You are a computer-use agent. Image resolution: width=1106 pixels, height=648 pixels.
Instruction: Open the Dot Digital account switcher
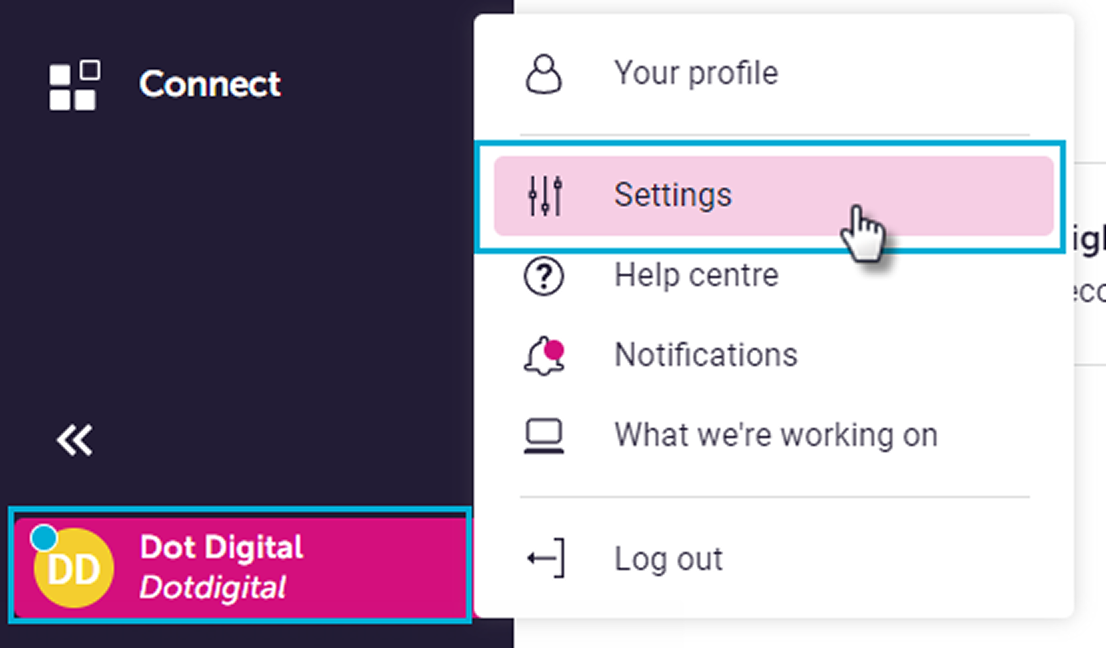pyautogui.click(x=240, y=568)
